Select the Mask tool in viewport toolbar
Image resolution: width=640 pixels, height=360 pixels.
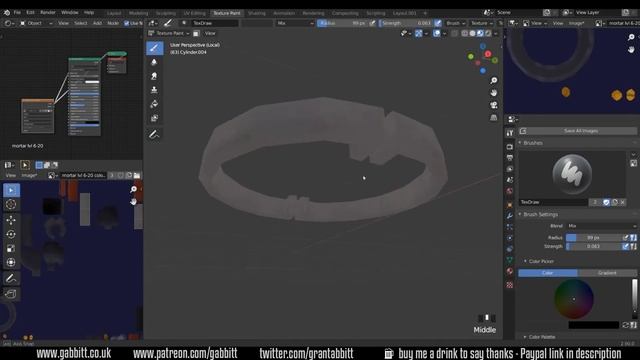(154, 118)
